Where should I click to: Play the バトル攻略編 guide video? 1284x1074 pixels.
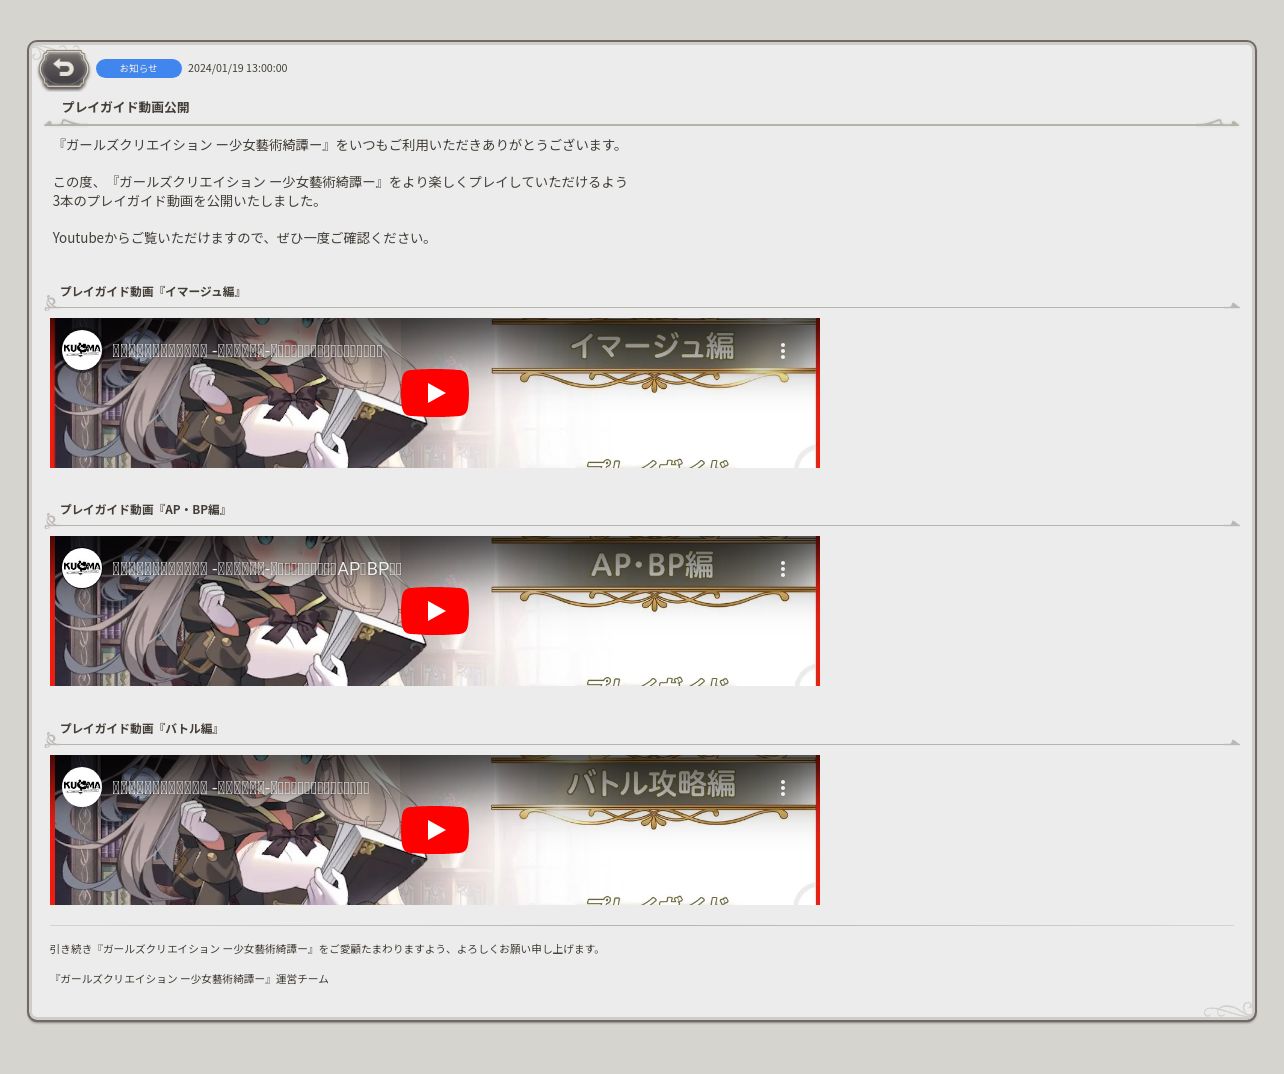[x=435, y=830]
